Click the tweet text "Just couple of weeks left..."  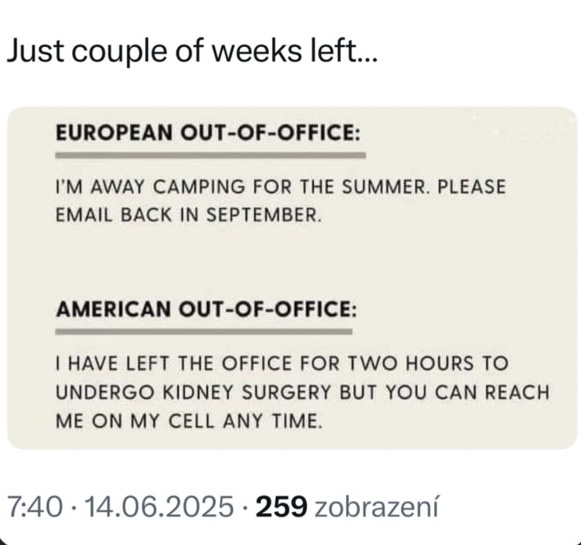point(192,51)
